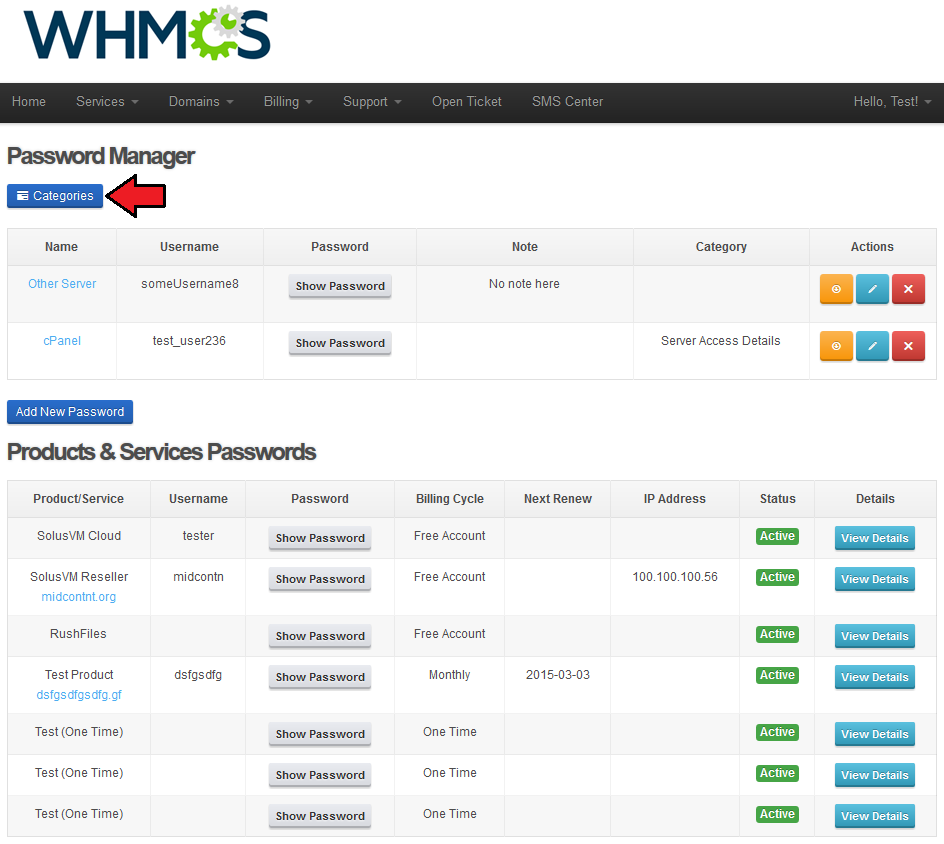Click the Note column header
The image size is (944, 844).
pos(525,247)
